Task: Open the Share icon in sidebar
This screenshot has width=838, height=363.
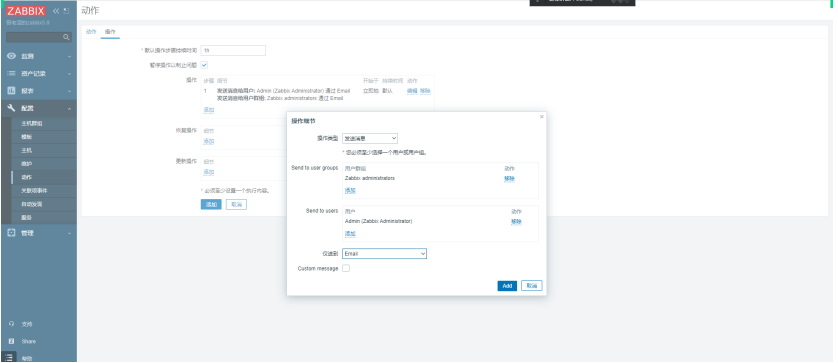Action: [11, 341]
